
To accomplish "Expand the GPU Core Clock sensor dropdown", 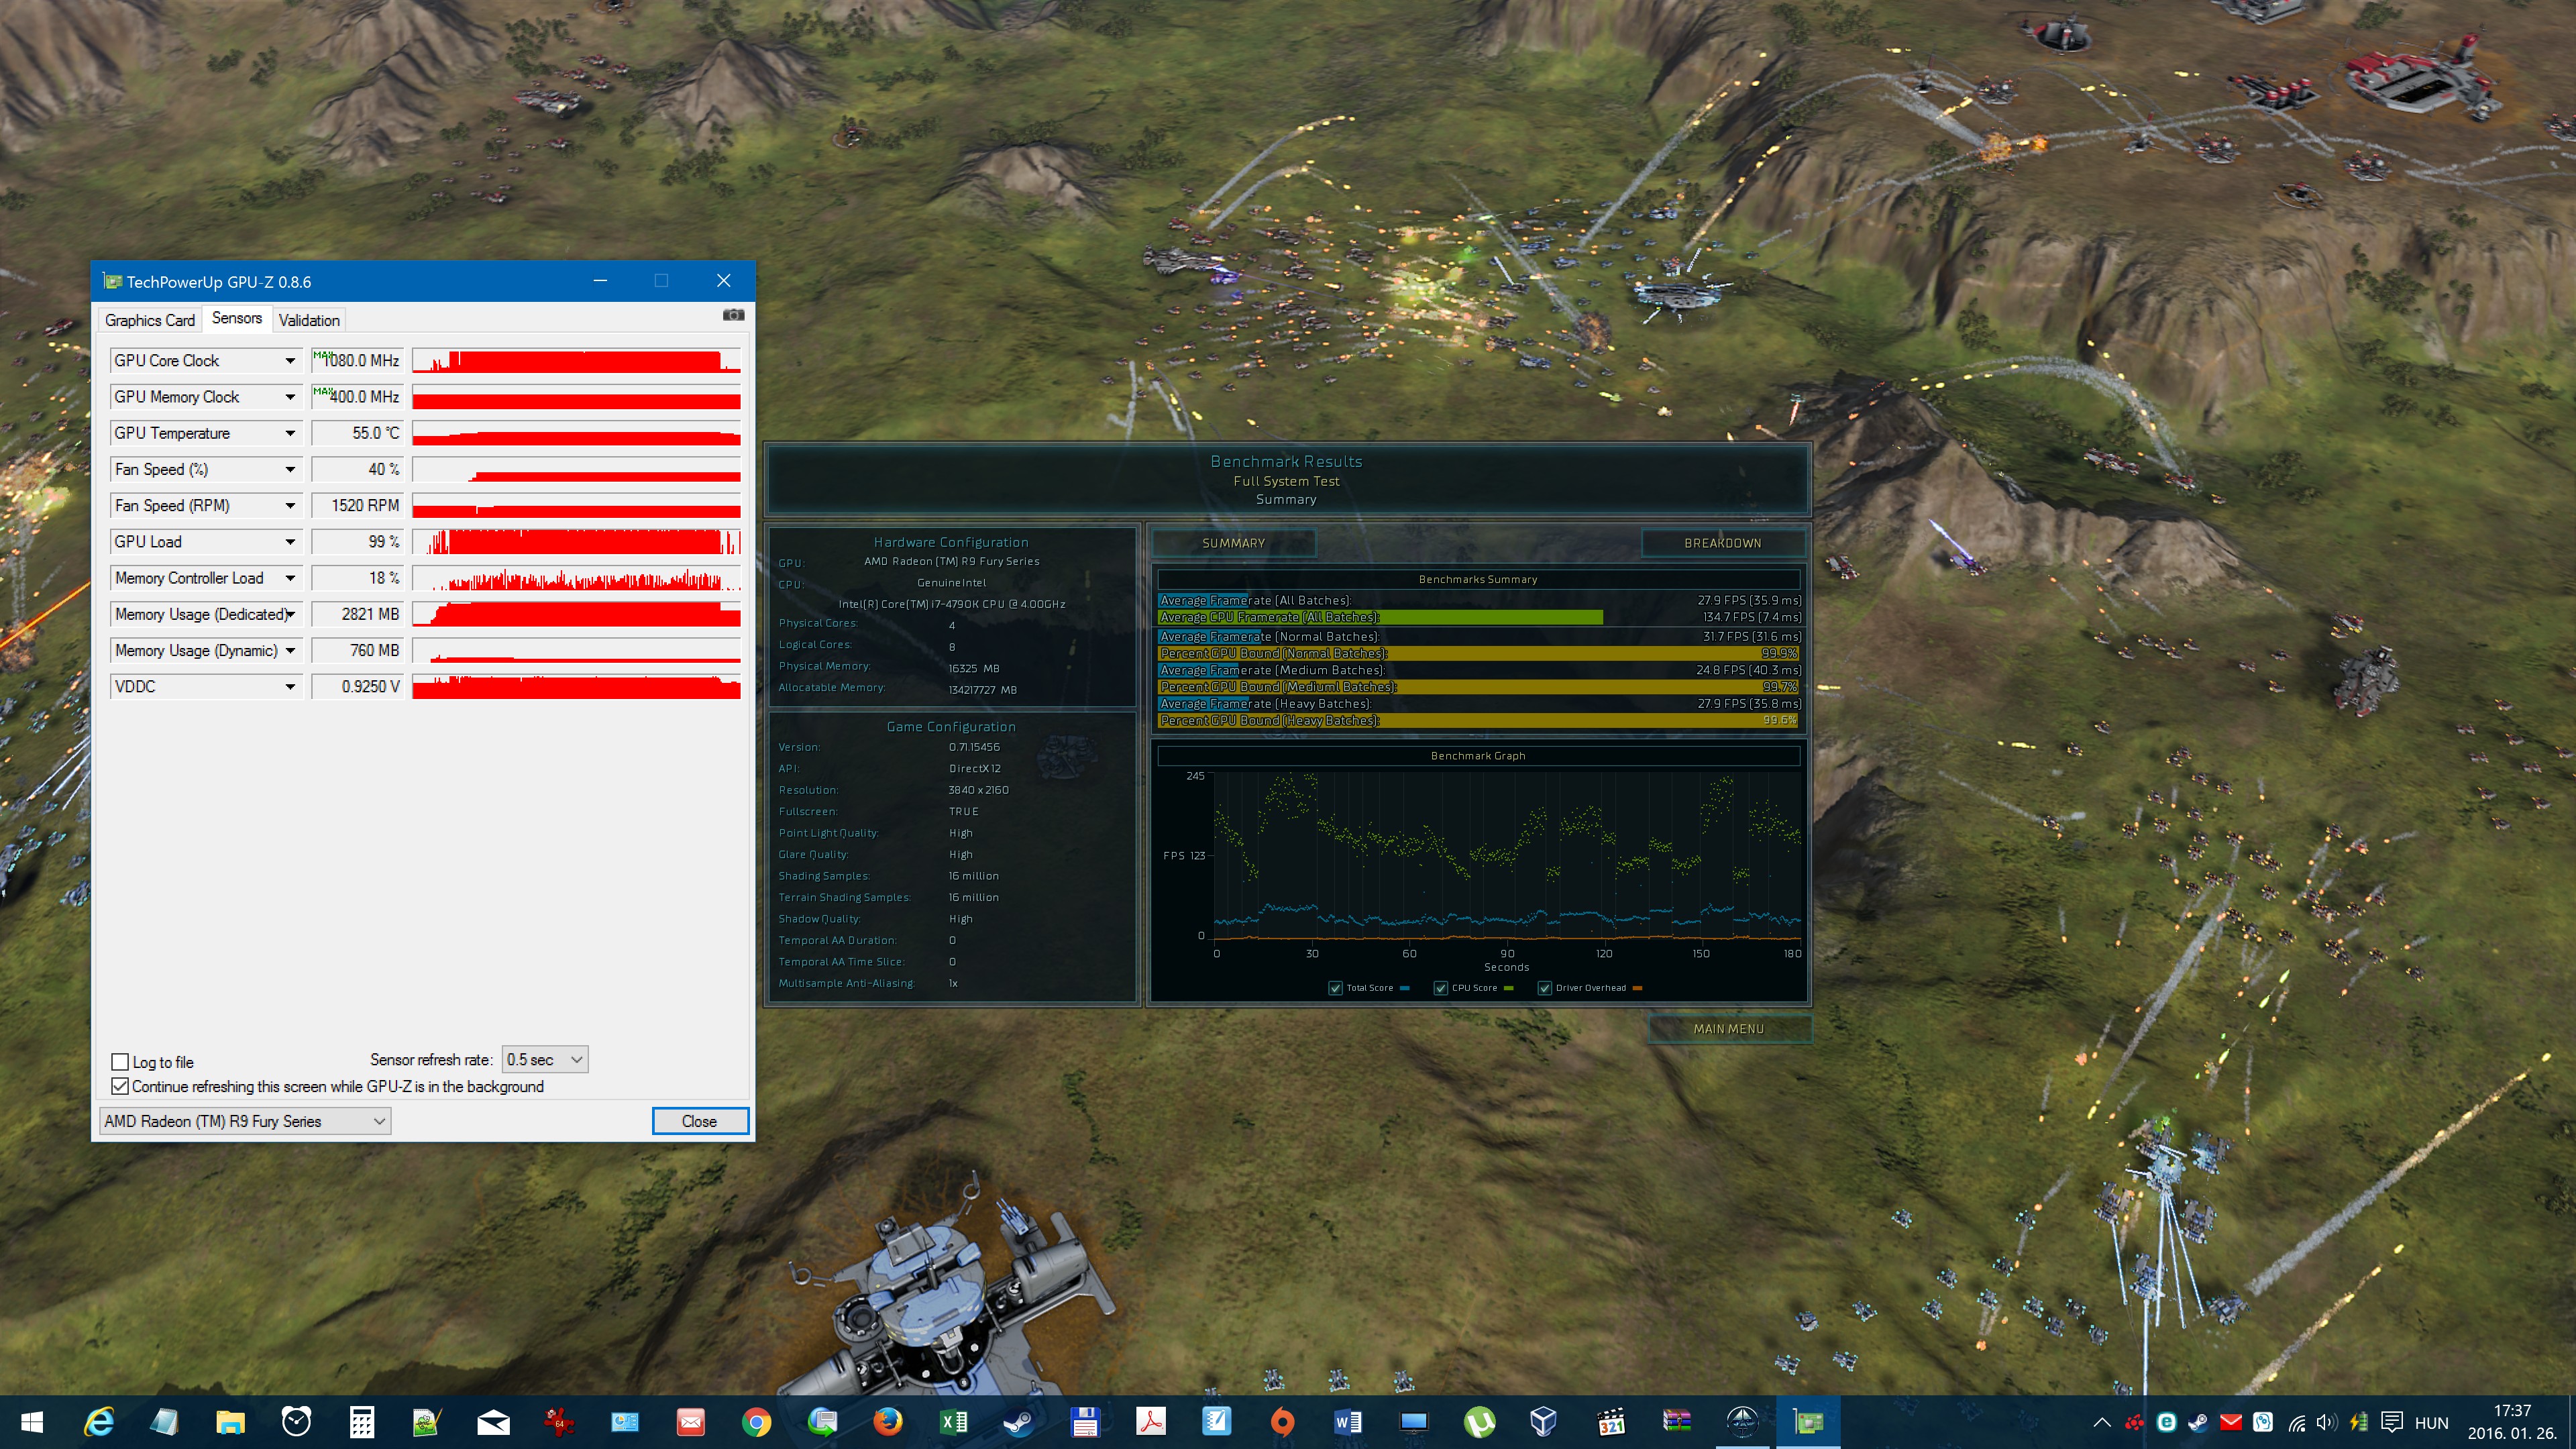I will pos(290,361).
